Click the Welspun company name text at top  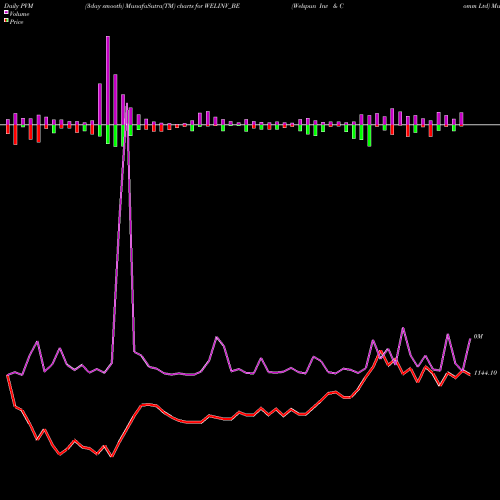click(x=318, y=6)
